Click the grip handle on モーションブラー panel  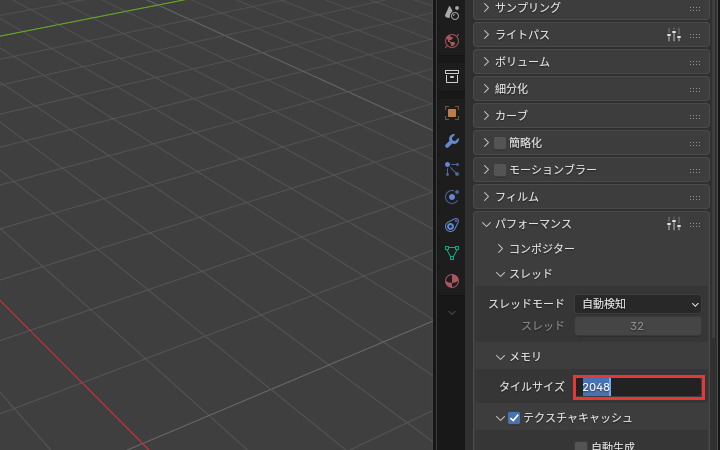[x=695, y=170]
